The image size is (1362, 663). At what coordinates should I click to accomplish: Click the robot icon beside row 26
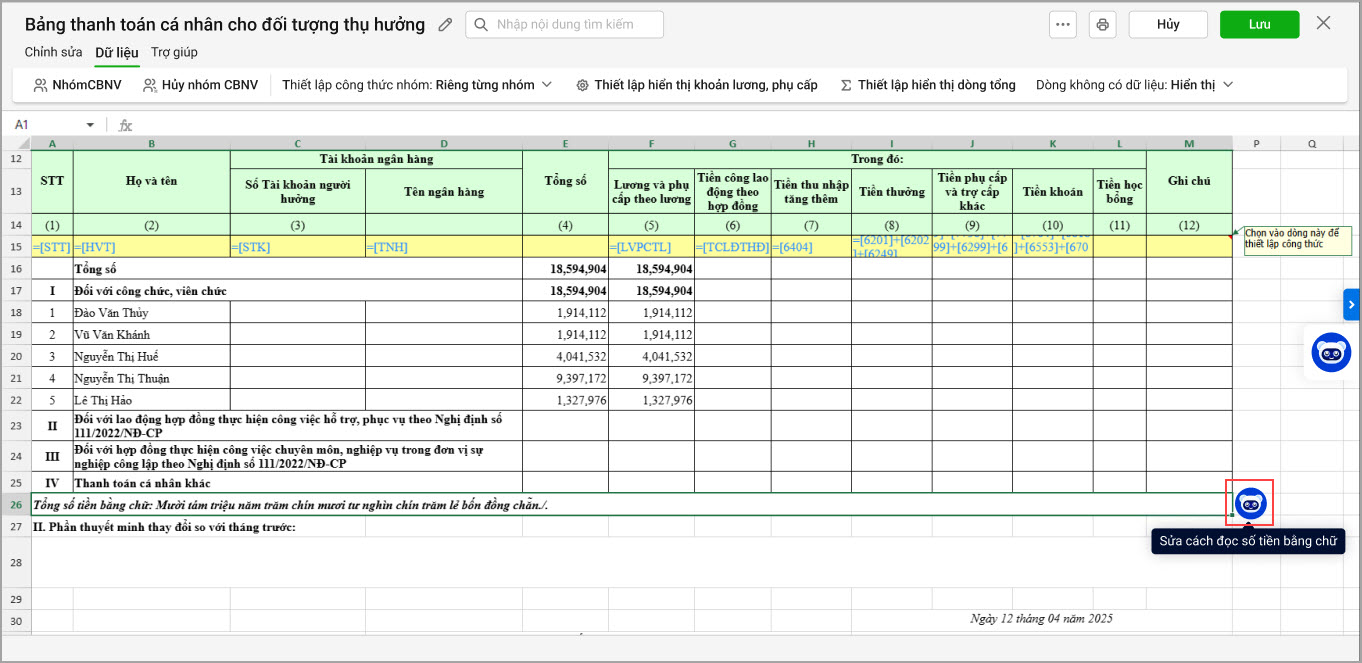tap(1251, 503)
